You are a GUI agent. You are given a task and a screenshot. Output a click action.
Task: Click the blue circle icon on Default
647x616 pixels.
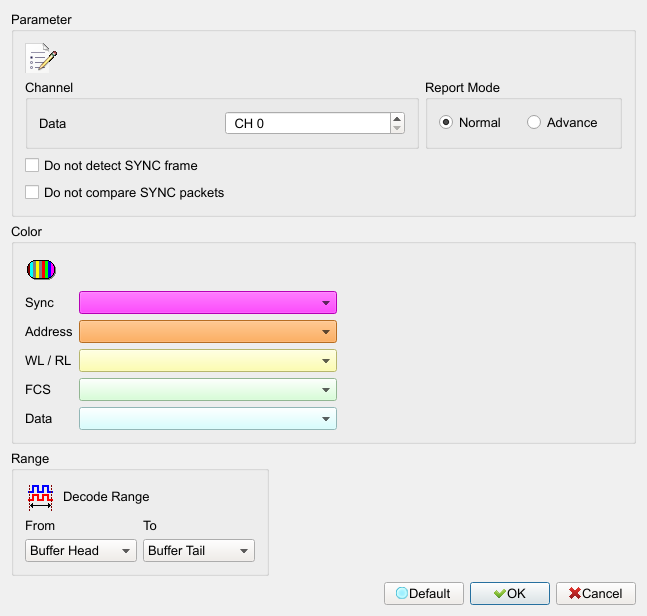pos(401,593)
